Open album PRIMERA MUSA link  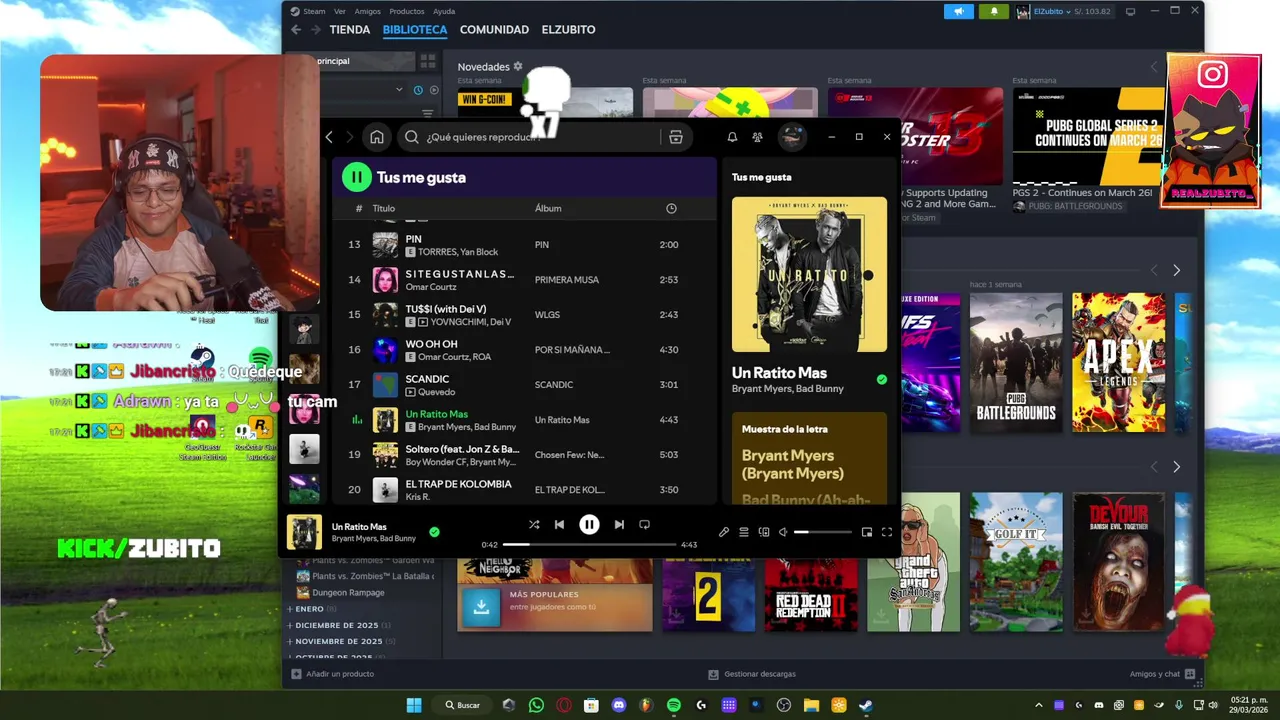coord(567,280)
